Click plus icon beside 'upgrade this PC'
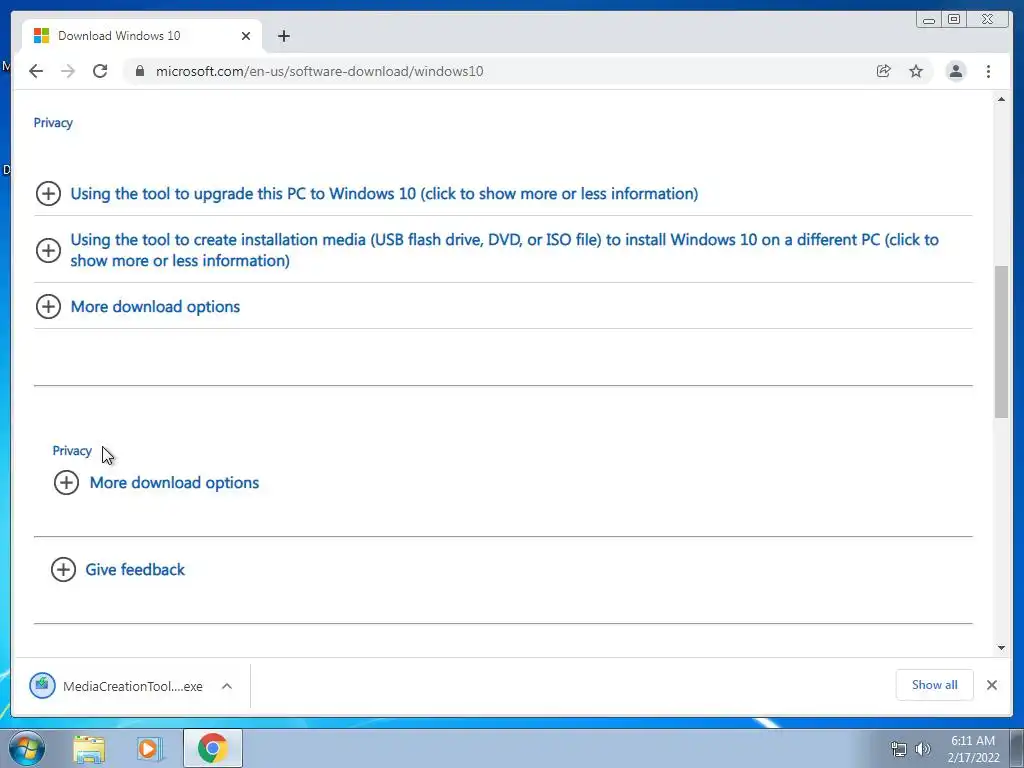This screenshot has height=768, width=1024. coord(48,193)
